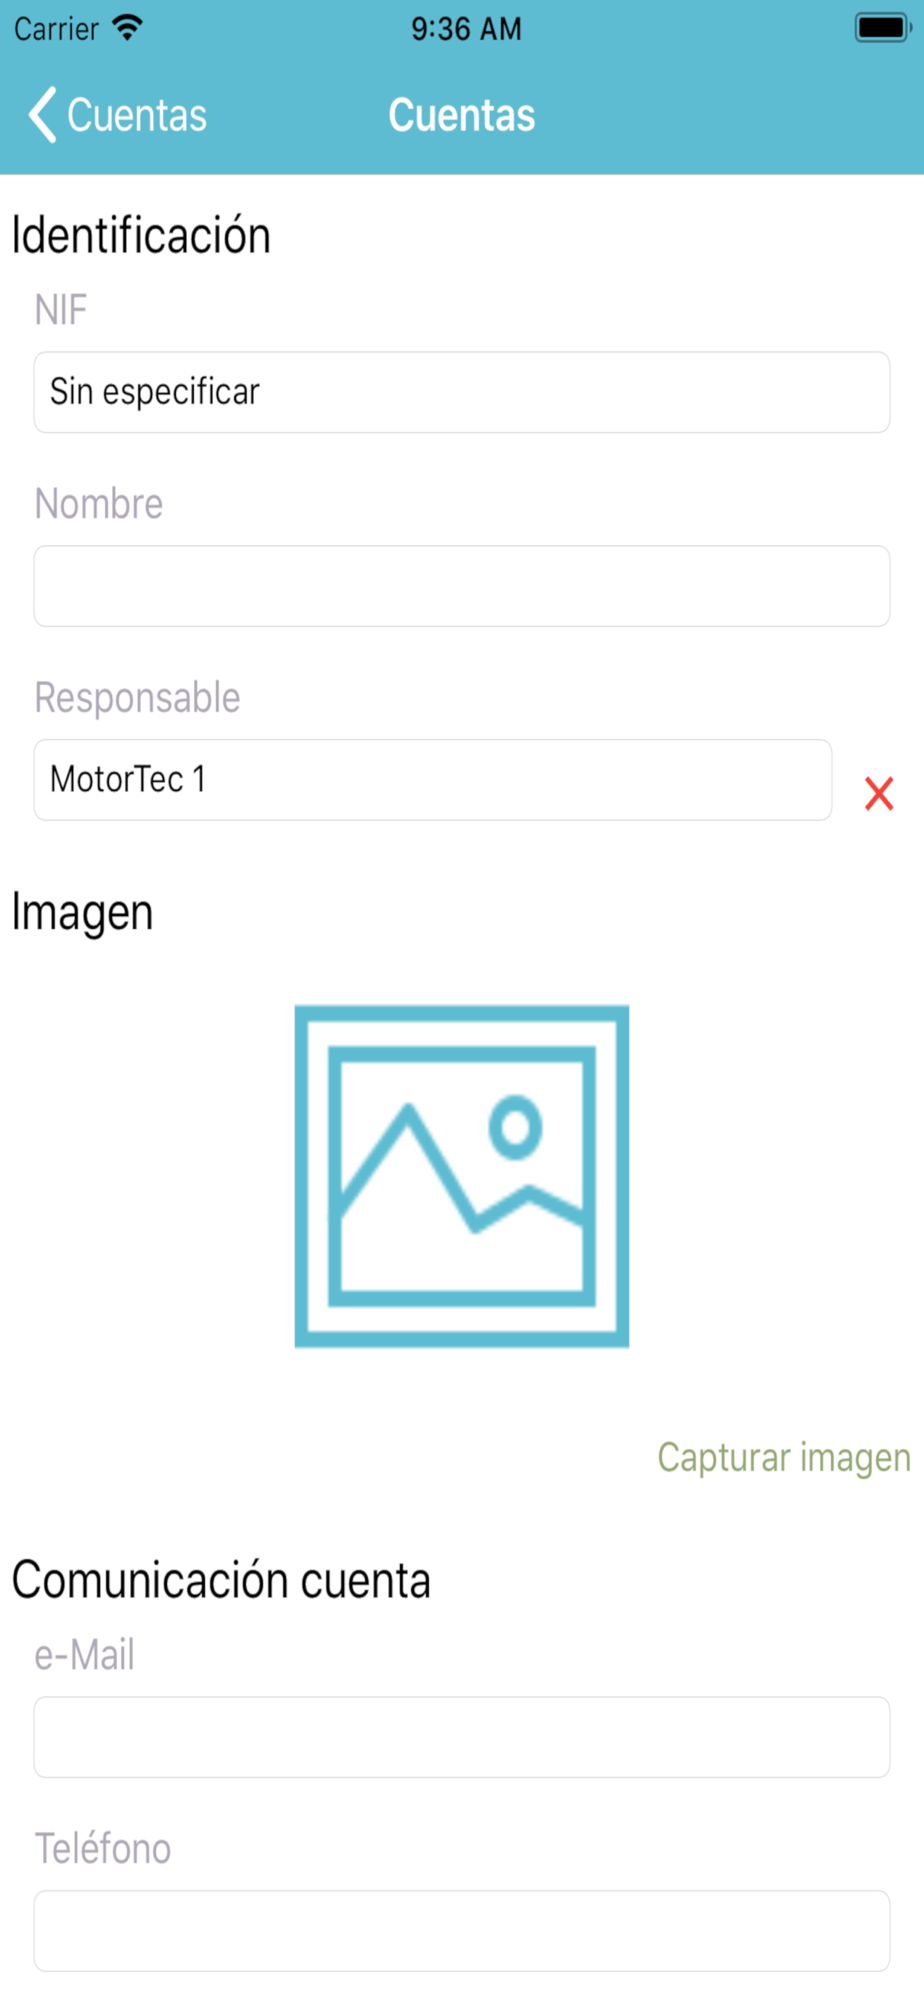Go back to Cuentas list
Image resolution: width=924 pixels, height=2000 pixels.
(118, 115)
